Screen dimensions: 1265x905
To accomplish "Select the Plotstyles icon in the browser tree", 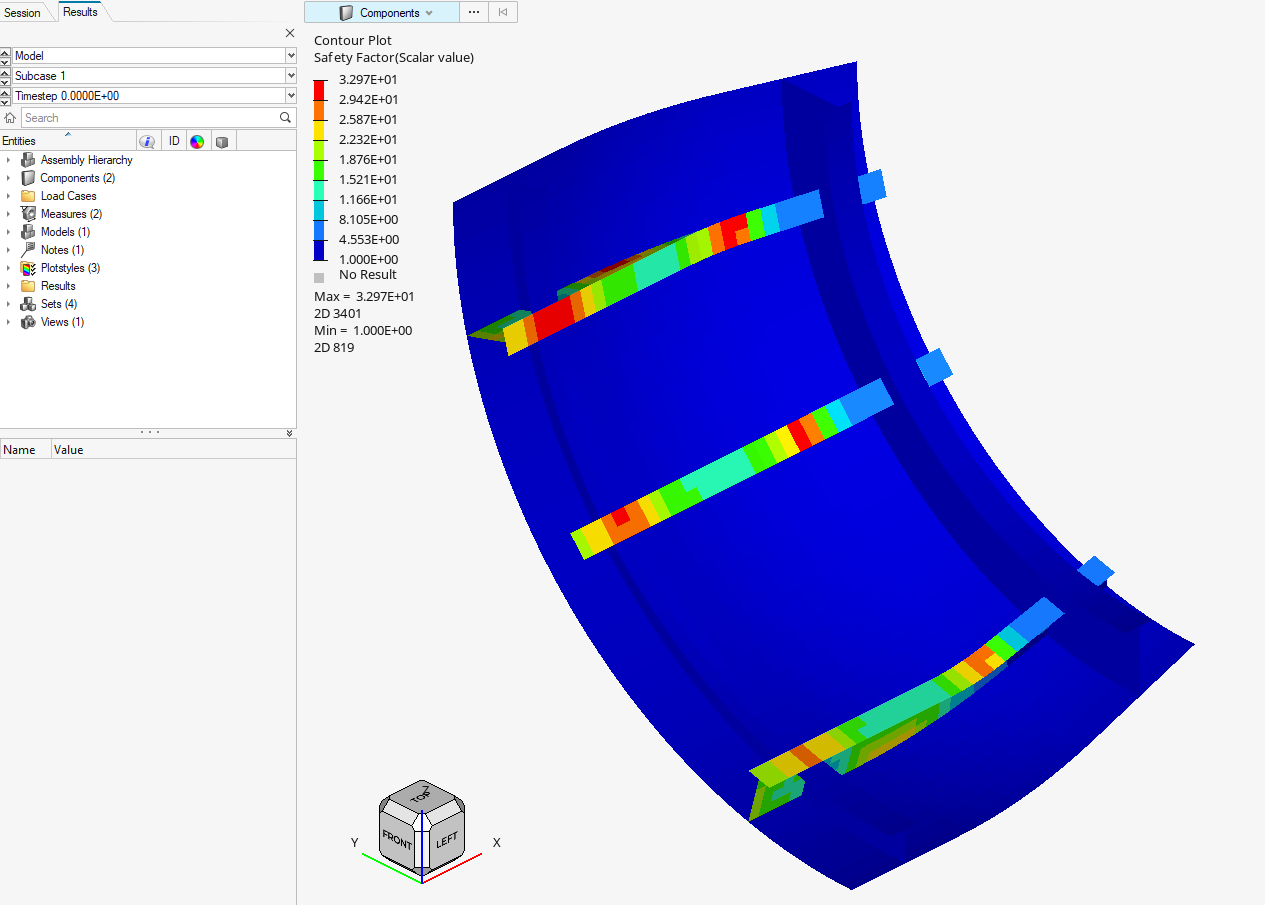I will (29, 267).
